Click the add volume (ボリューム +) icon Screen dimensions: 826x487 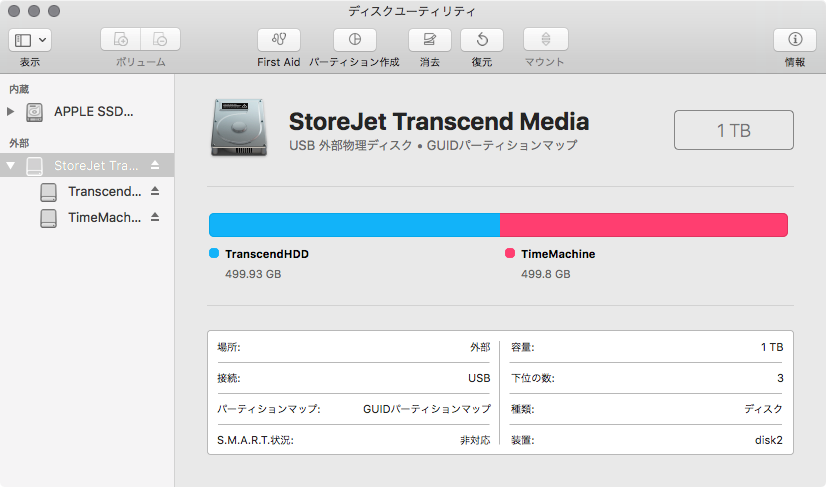121,40
